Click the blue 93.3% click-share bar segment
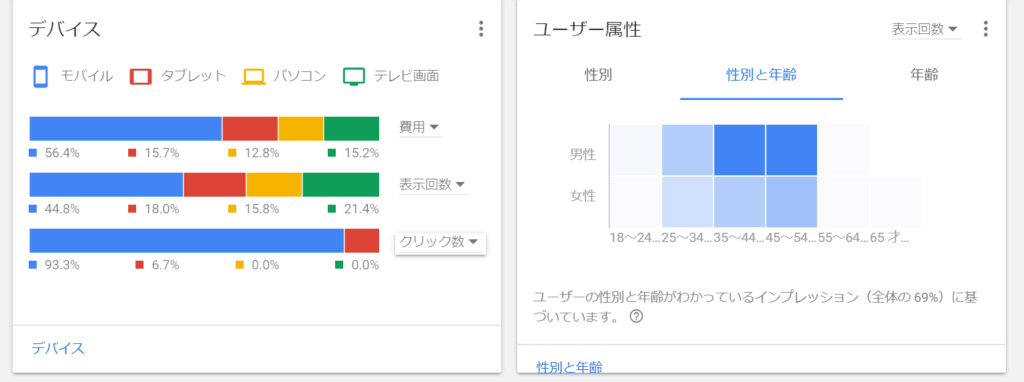Viewport: 1024px width, 382px height. point(187,240)
